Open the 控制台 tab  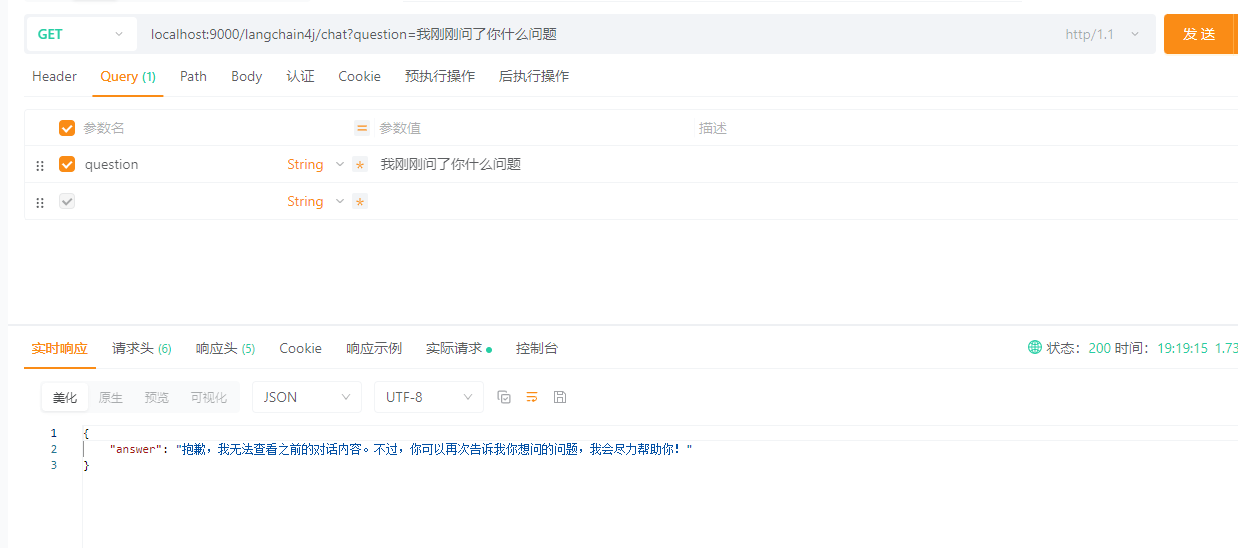(537, 348)
